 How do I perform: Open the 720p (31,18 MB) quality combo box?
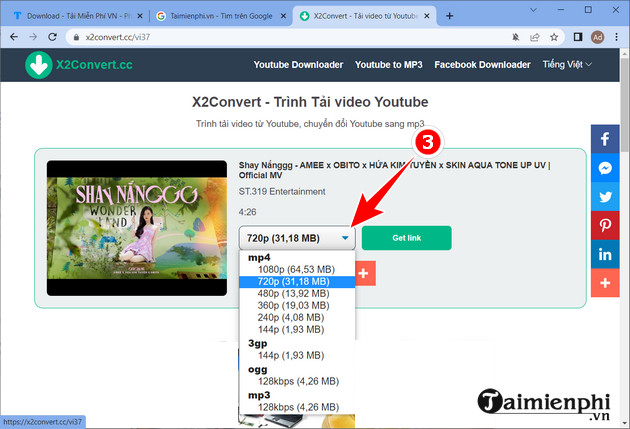tap(297, 238)
